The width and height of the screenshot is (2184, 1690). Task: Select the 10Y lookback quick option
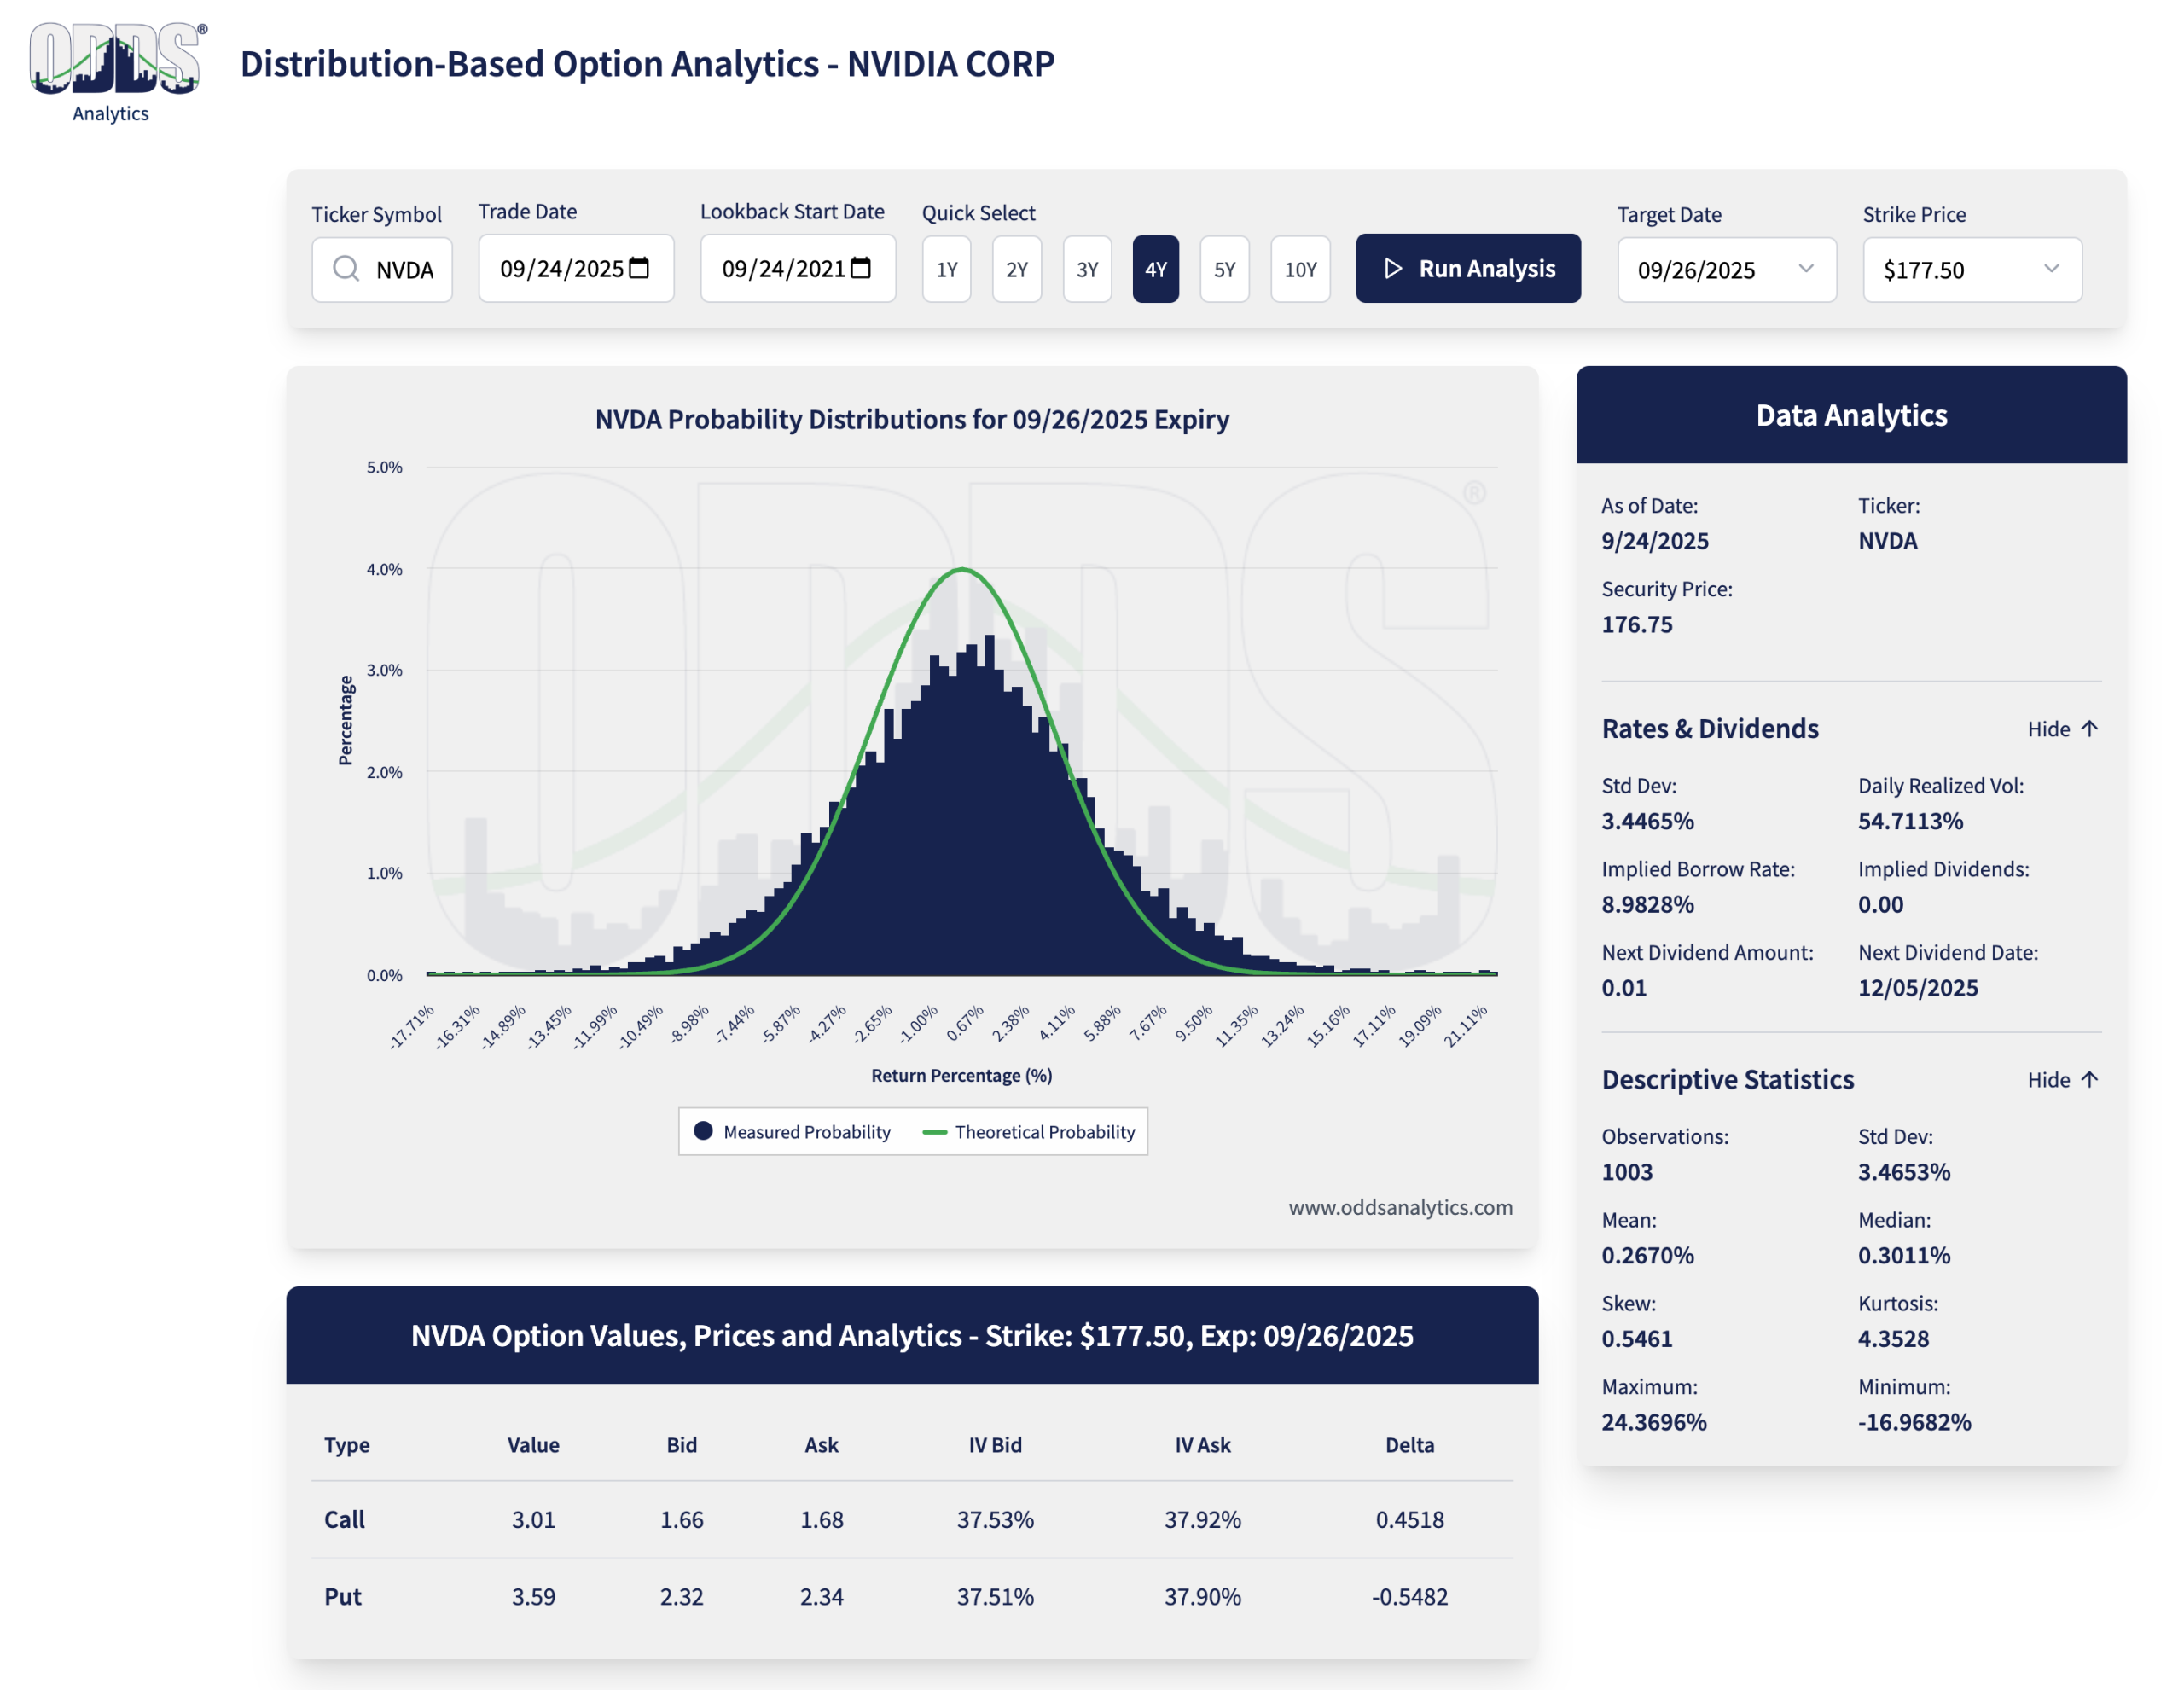[1299, 269]
